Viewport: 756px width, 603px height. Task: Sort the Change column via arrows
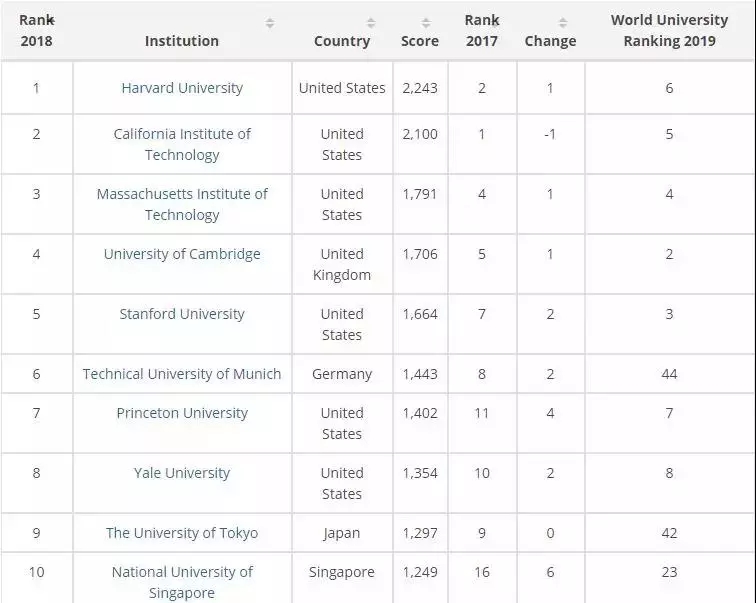(562, 23)
